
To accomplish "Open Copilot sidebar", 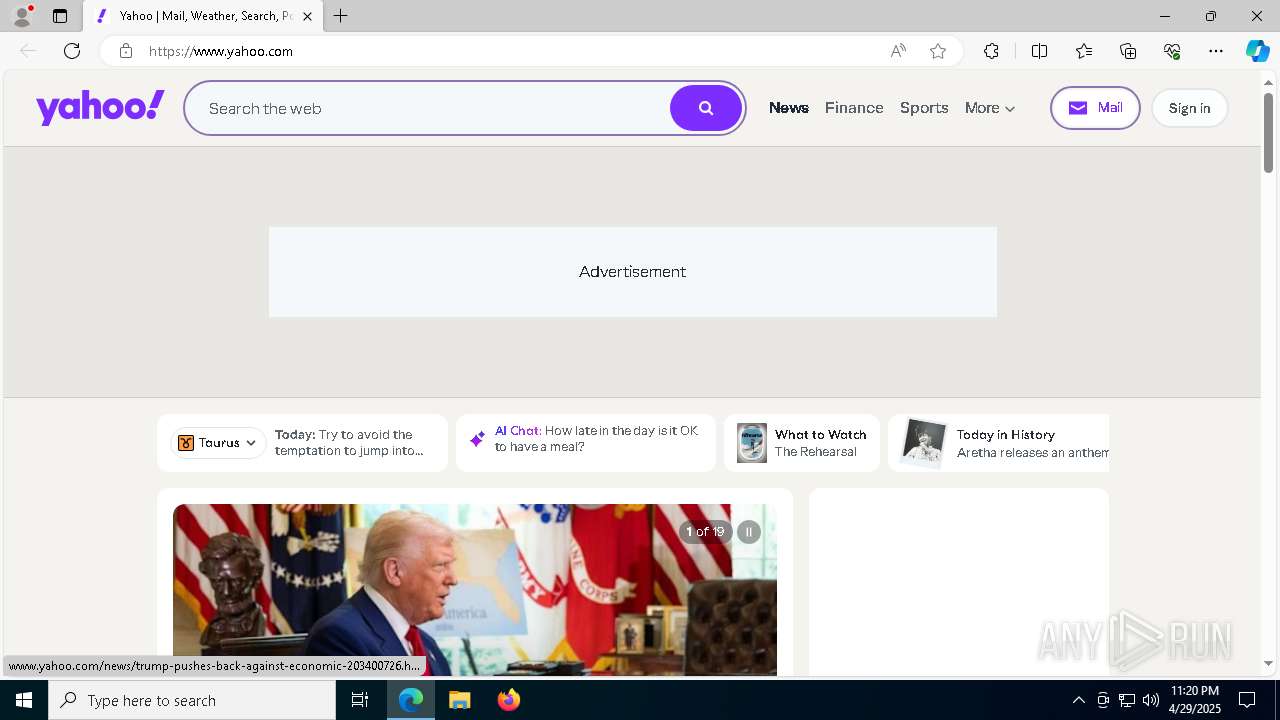I will pos(1257,51).
